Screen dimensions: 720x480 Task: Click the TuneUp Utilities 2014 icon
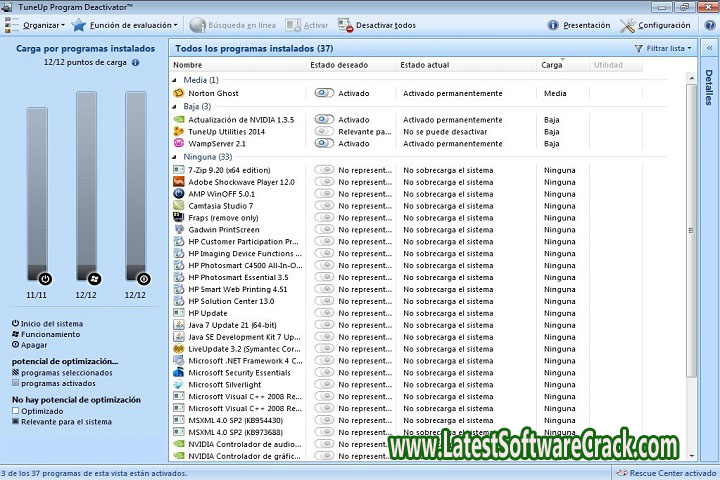click(178, 132)
